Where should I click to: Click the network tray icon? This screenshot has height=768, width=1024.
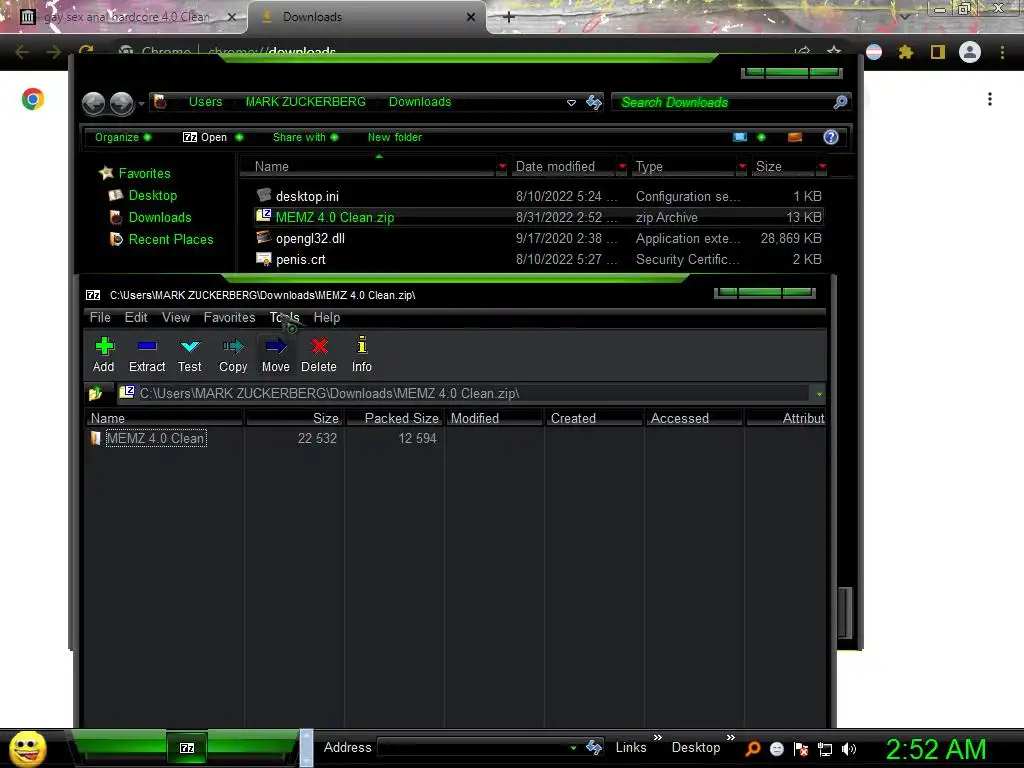825,749
